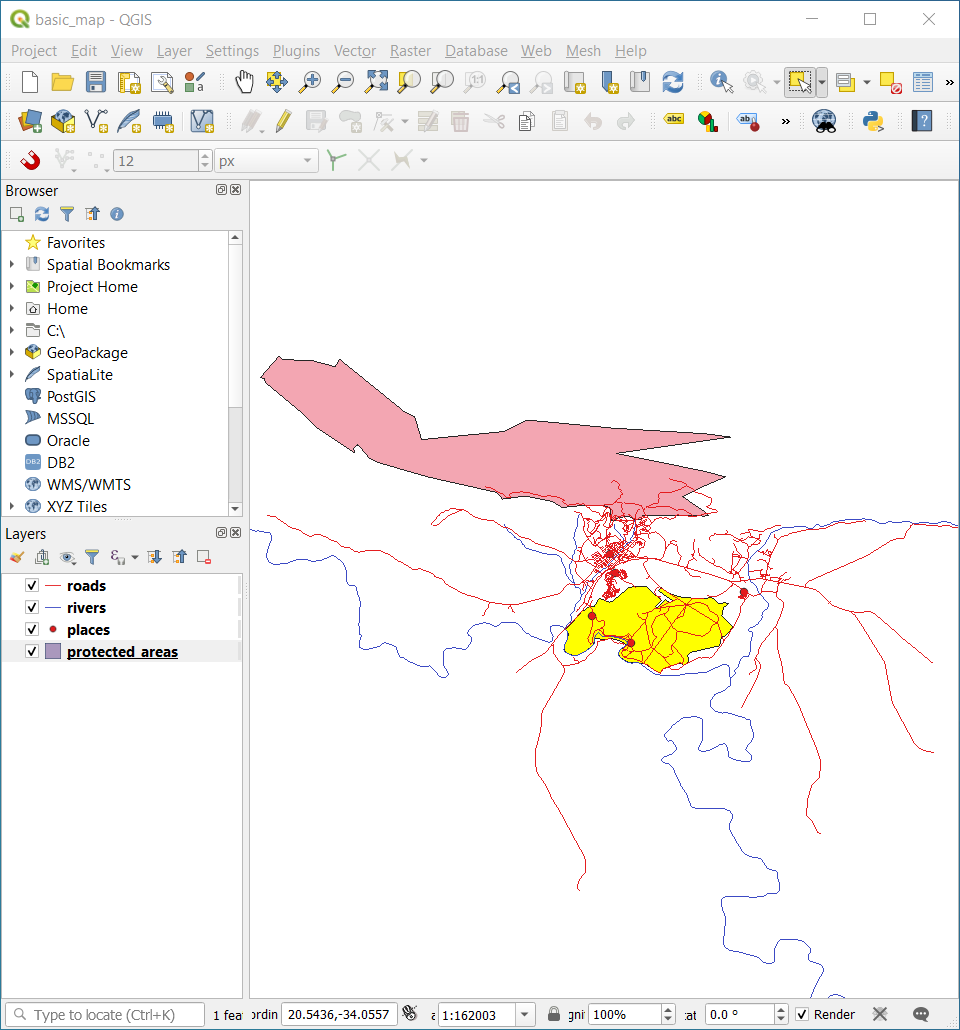Open the Python console icon
The height and width of the screenshot is (1030, 960).
873,121
